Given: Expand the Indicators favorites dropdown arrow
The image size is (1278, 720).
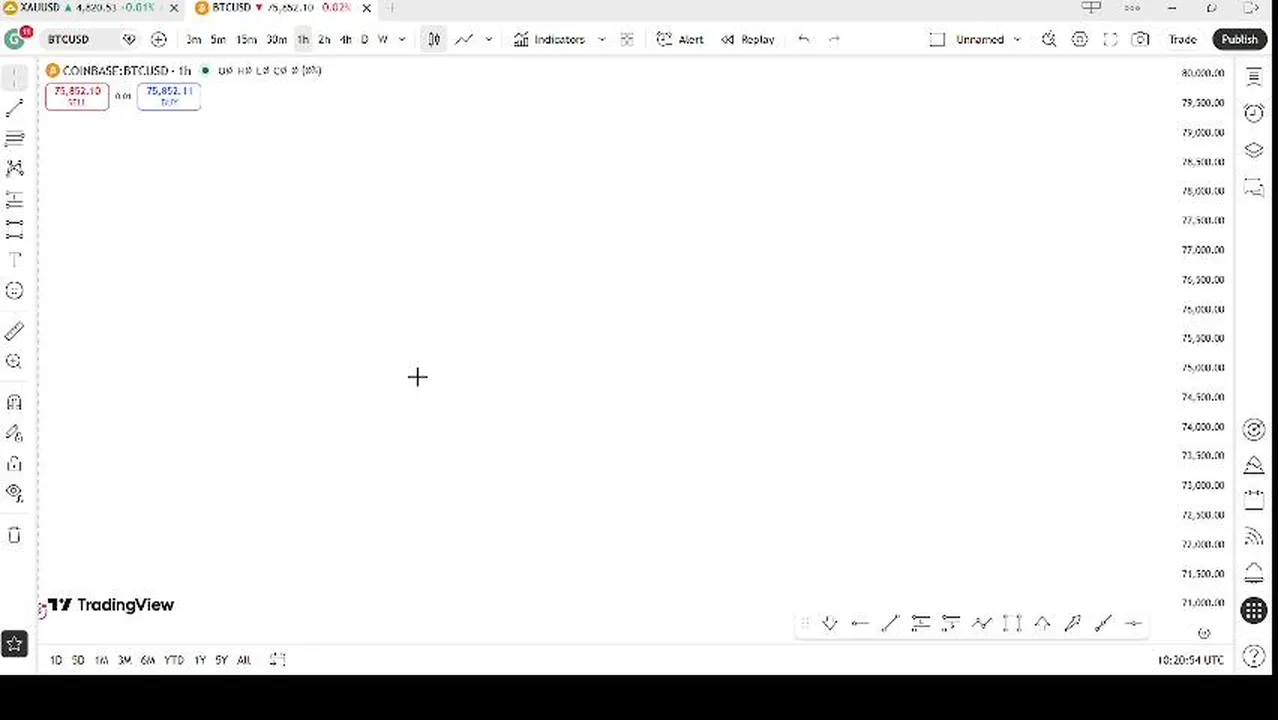Looking at the screenshot, I should point(601,39).
